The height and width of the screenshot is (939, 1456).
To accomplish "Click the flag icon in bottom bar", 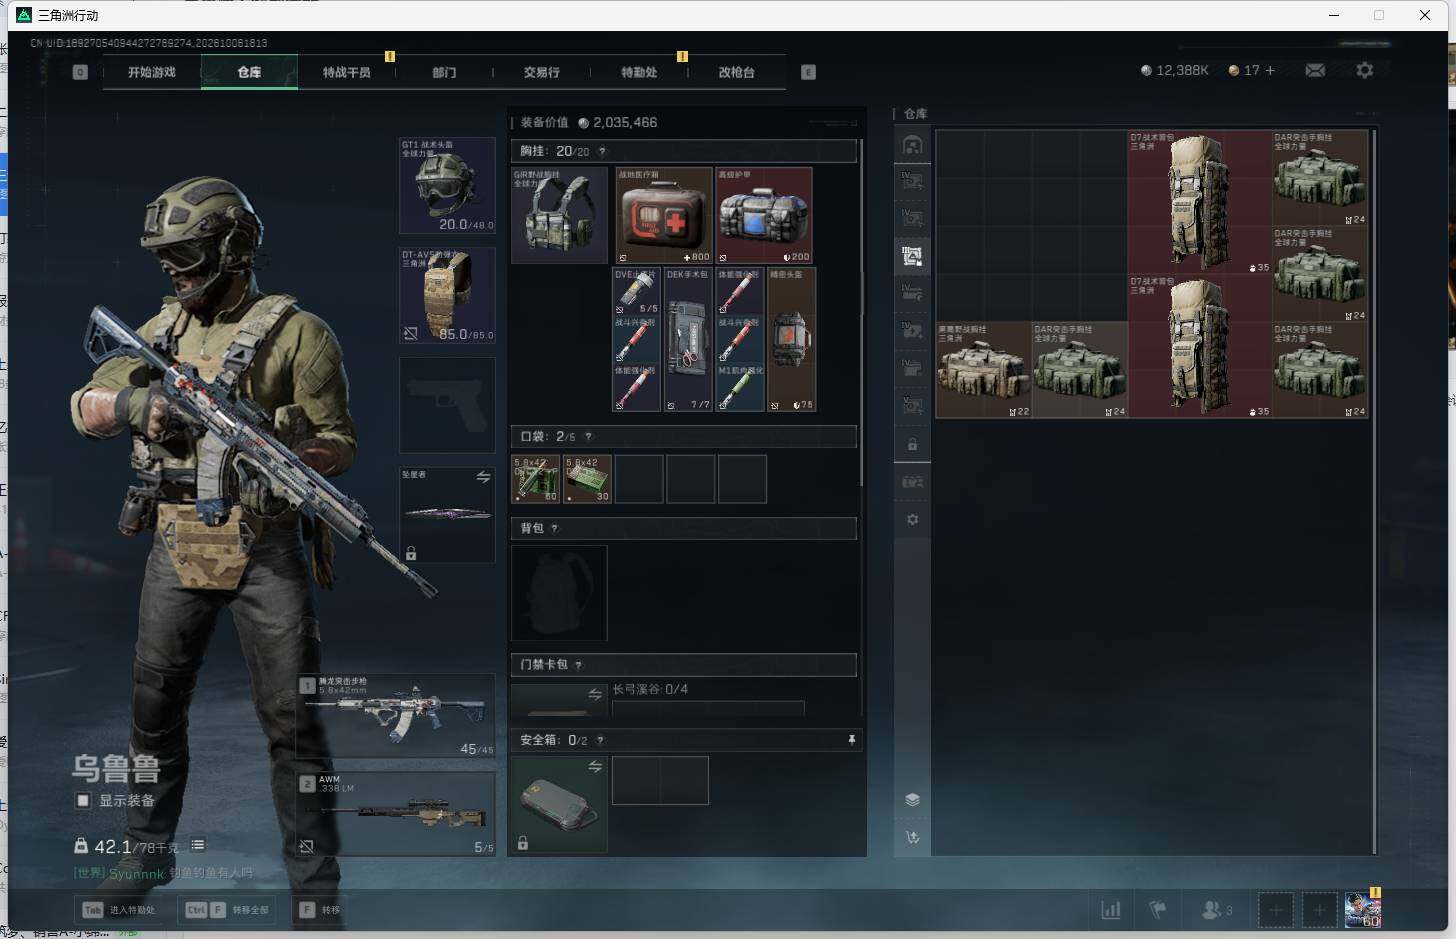I will 1158,910.
